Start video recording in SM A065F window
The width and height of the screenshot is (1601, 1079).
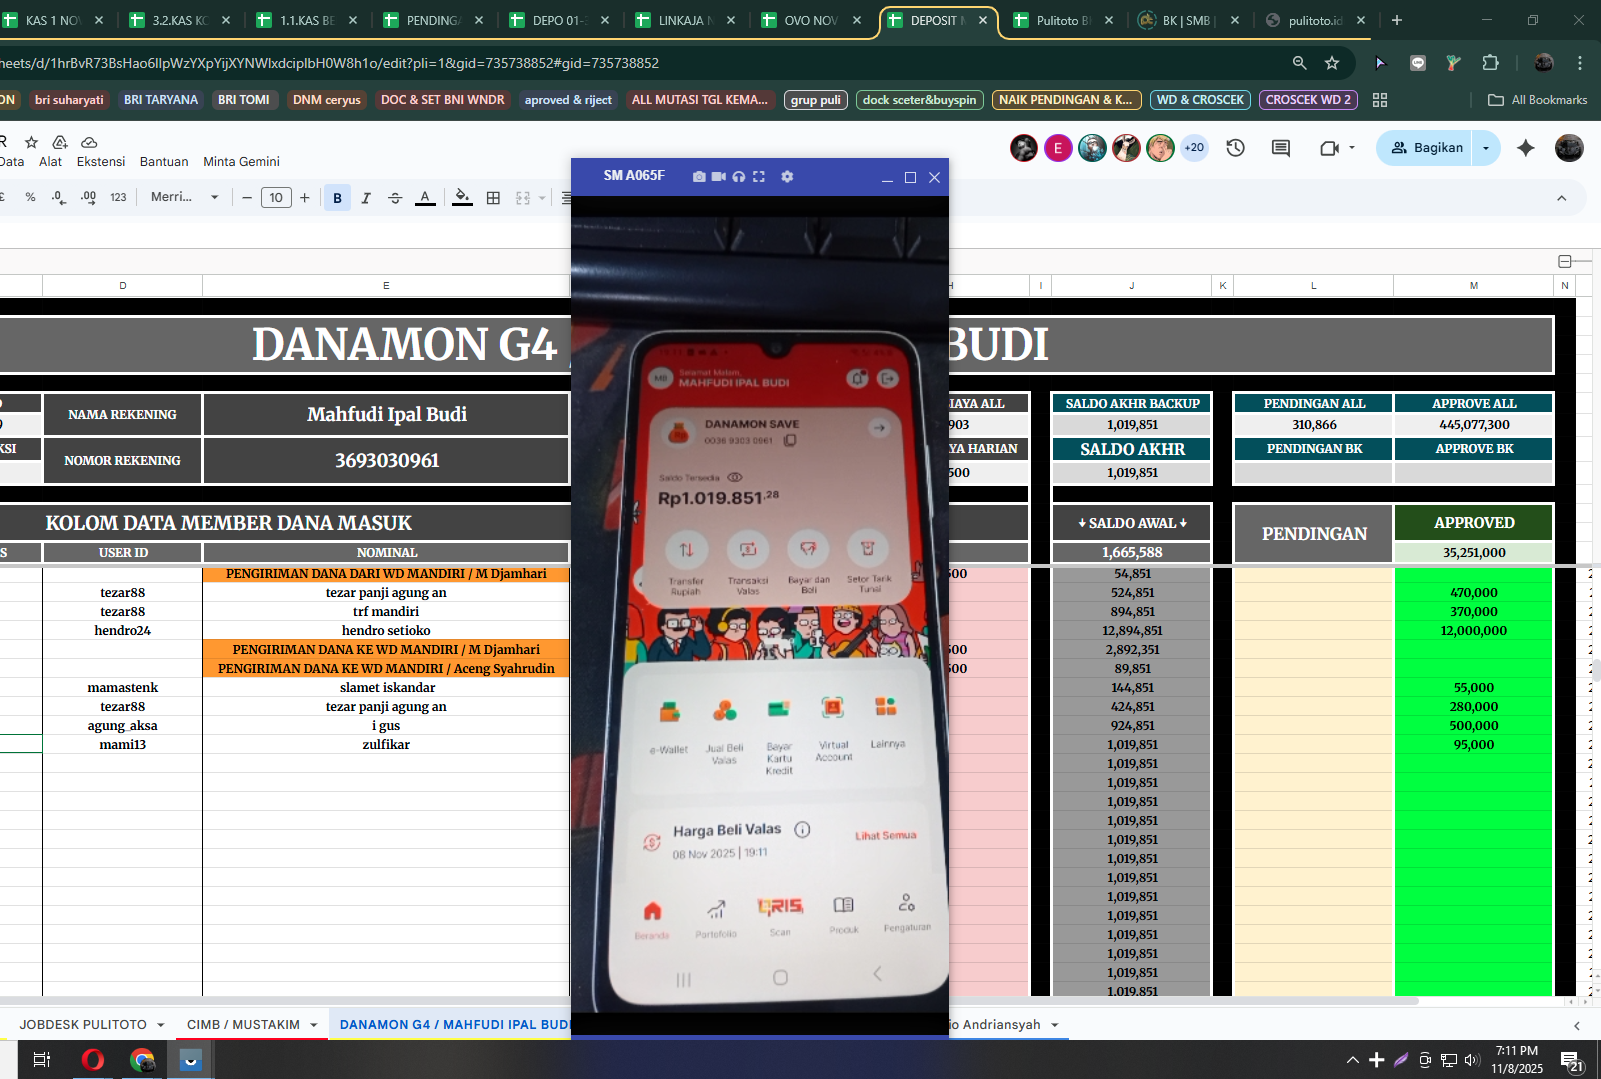718,177
